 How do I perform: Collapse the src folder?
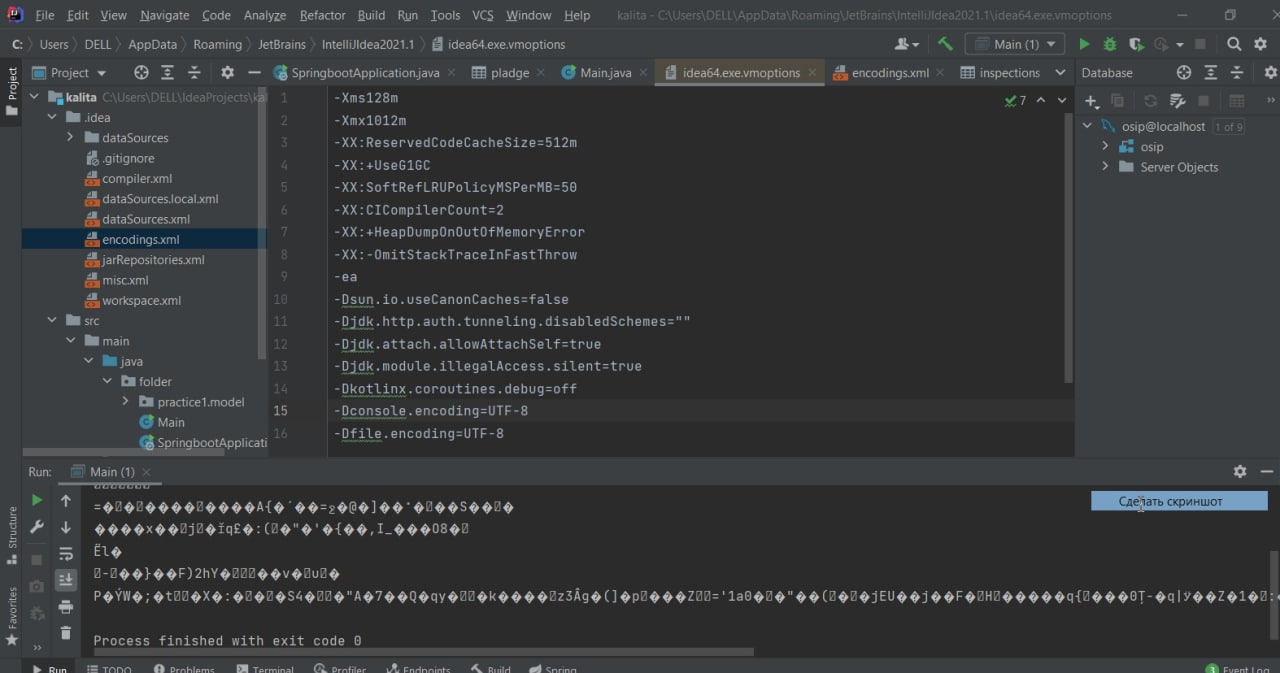[x=52, y=320]
